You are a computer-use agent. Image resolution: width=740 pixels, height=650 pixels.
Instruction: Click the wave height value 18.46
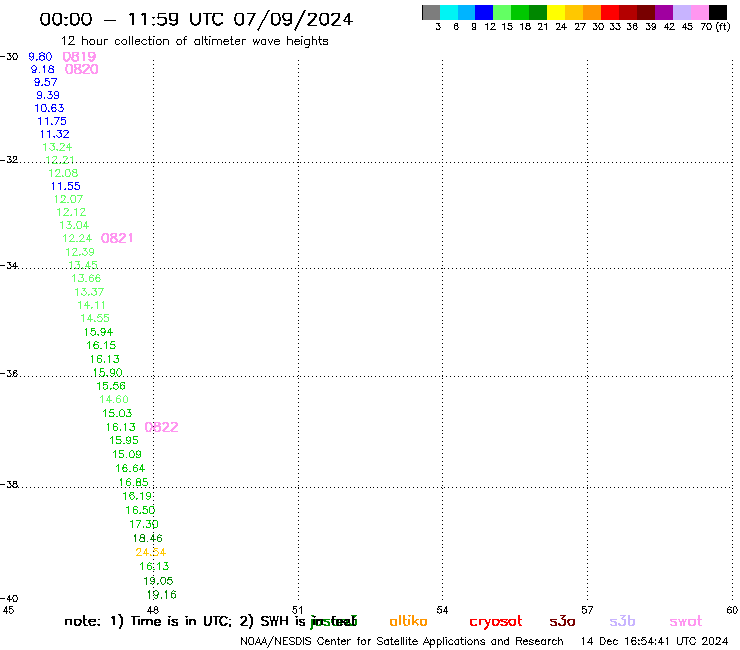tap(147, 538)
